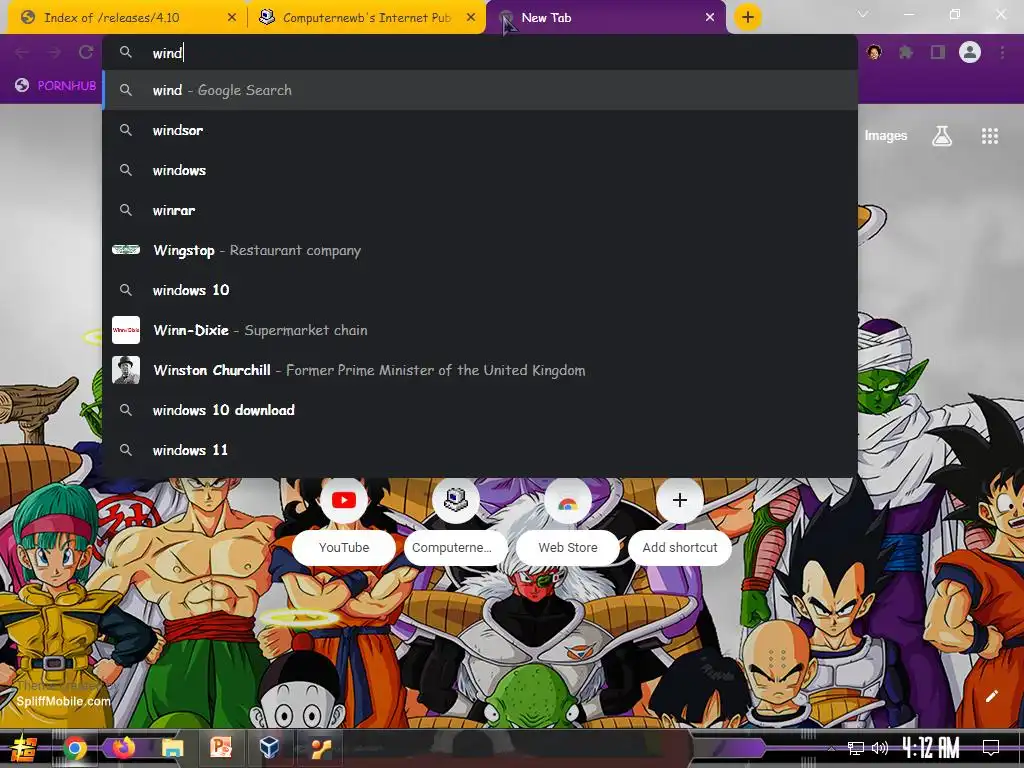This screenshot has height=768, width=1024.
Task: Reload the page
Action: 86,52
